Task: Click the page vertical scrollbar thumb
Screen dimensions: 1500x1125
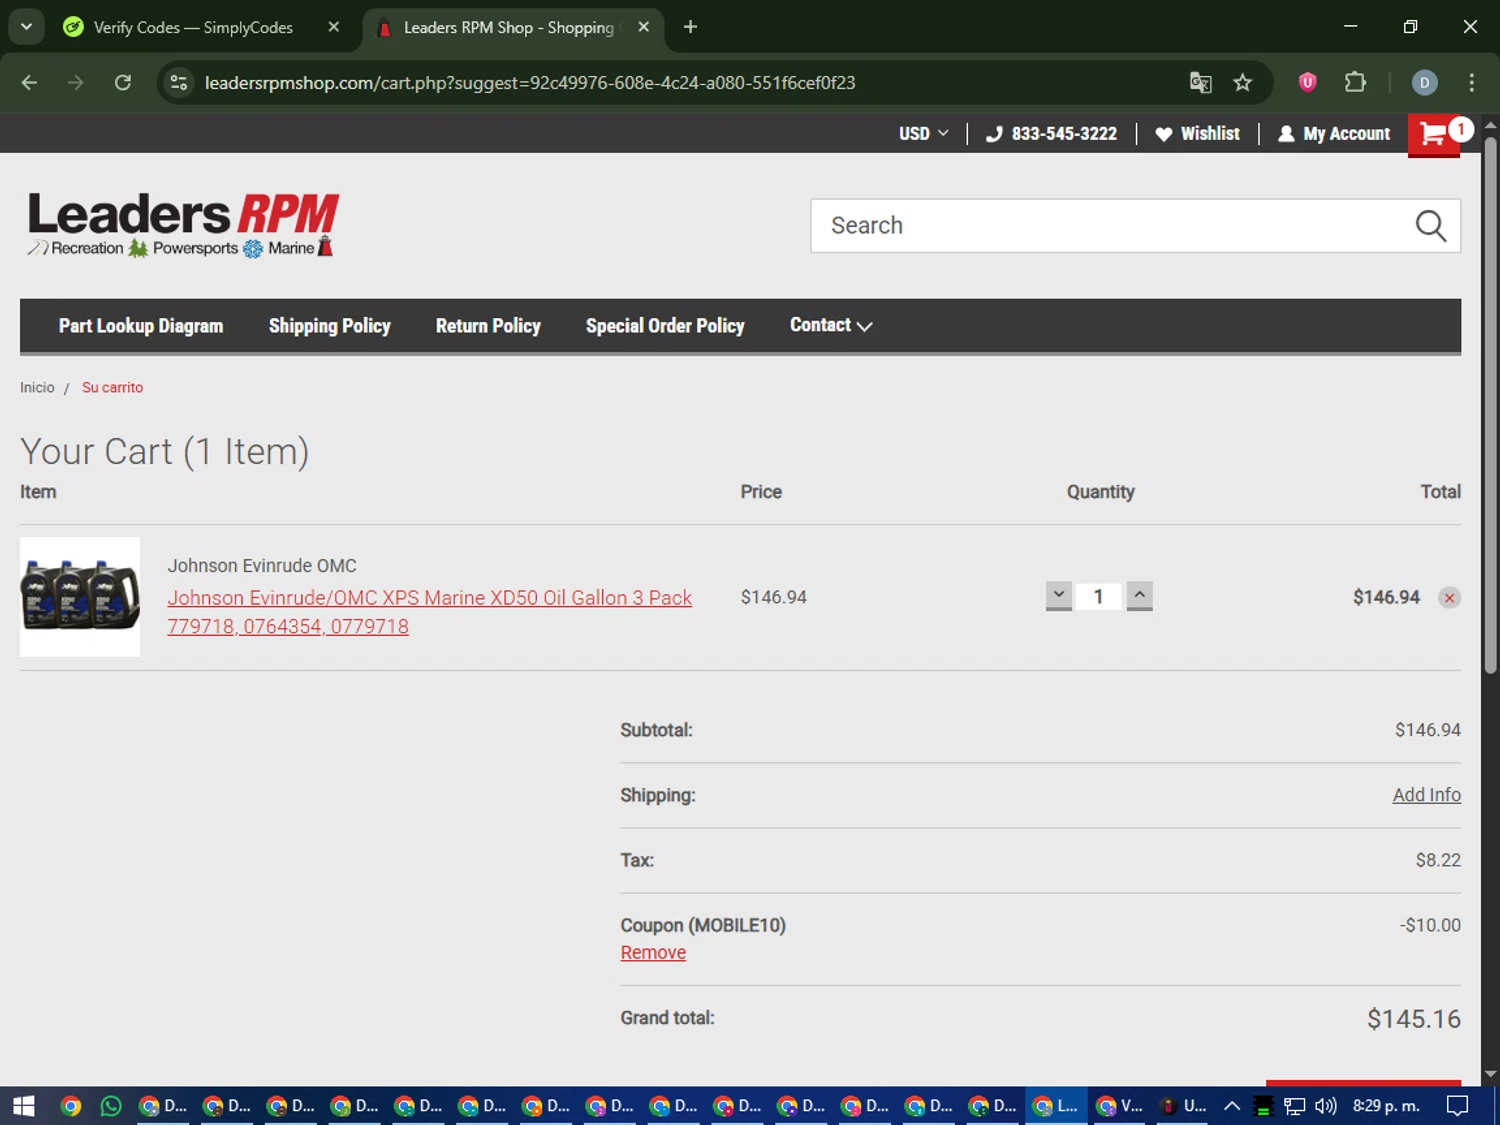Action: 1490,405
